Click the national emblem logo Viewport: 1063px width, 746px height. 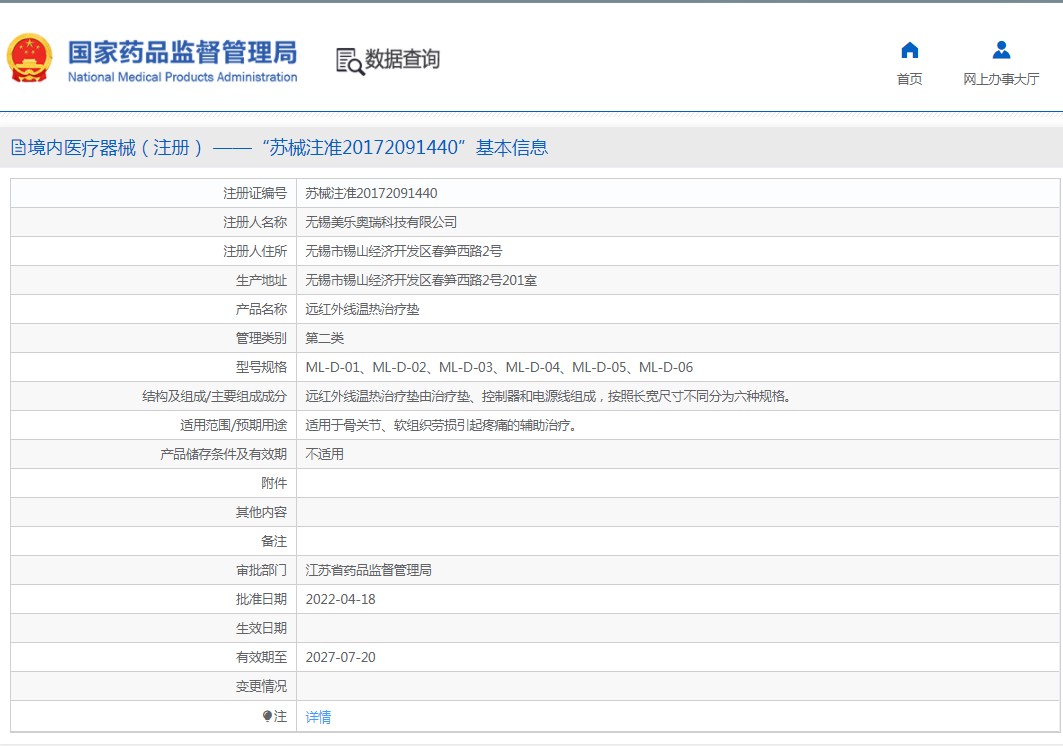tap(29, 58)
